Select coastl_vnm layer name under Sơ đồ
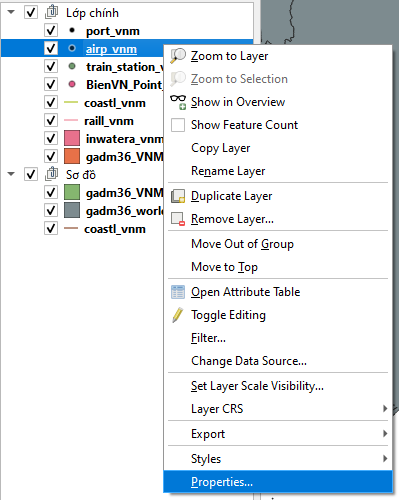 [115, 229]
